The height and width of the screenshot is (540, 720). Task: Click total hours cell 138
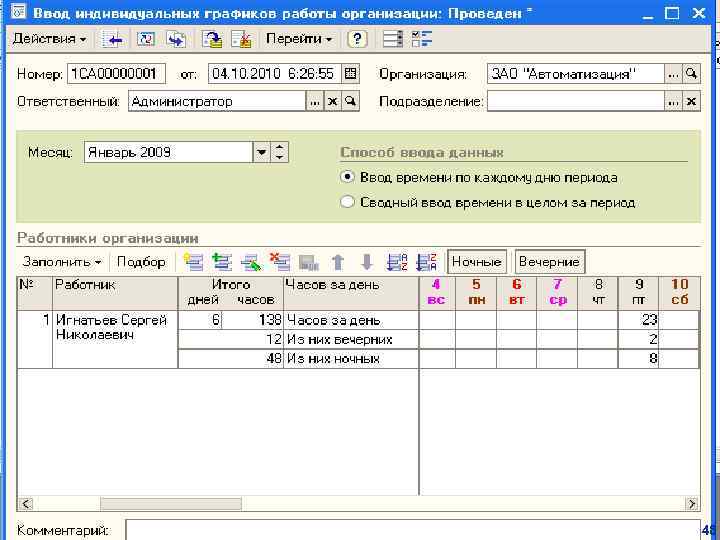[253, 320]
